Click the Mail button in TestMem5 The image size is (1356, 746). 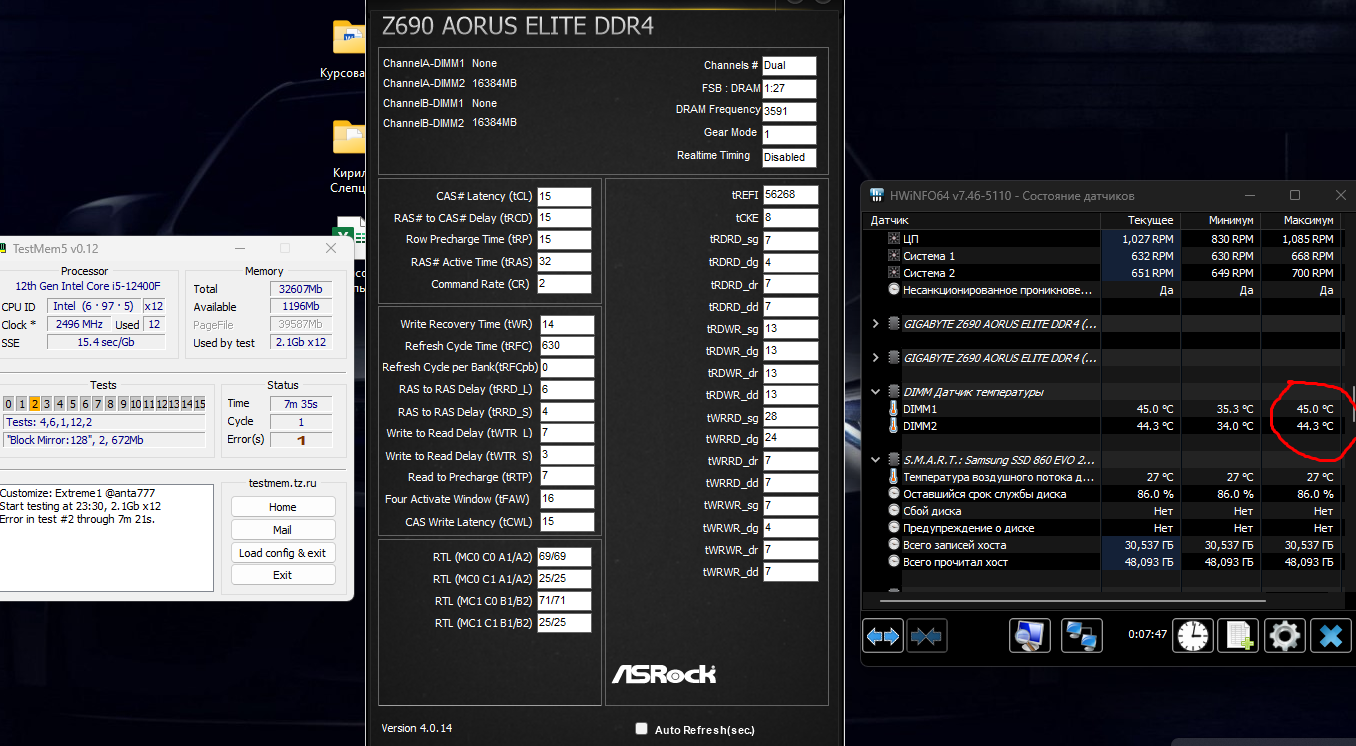283,530
